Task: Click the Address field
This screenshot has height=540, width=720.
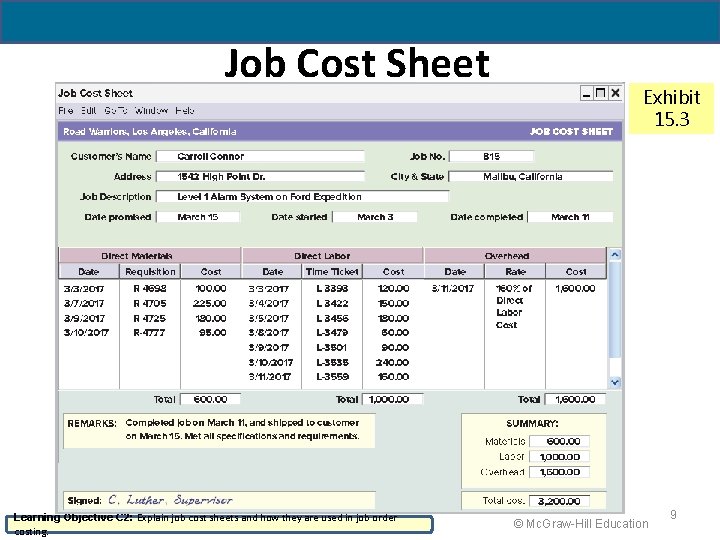Action: (260, 177)
